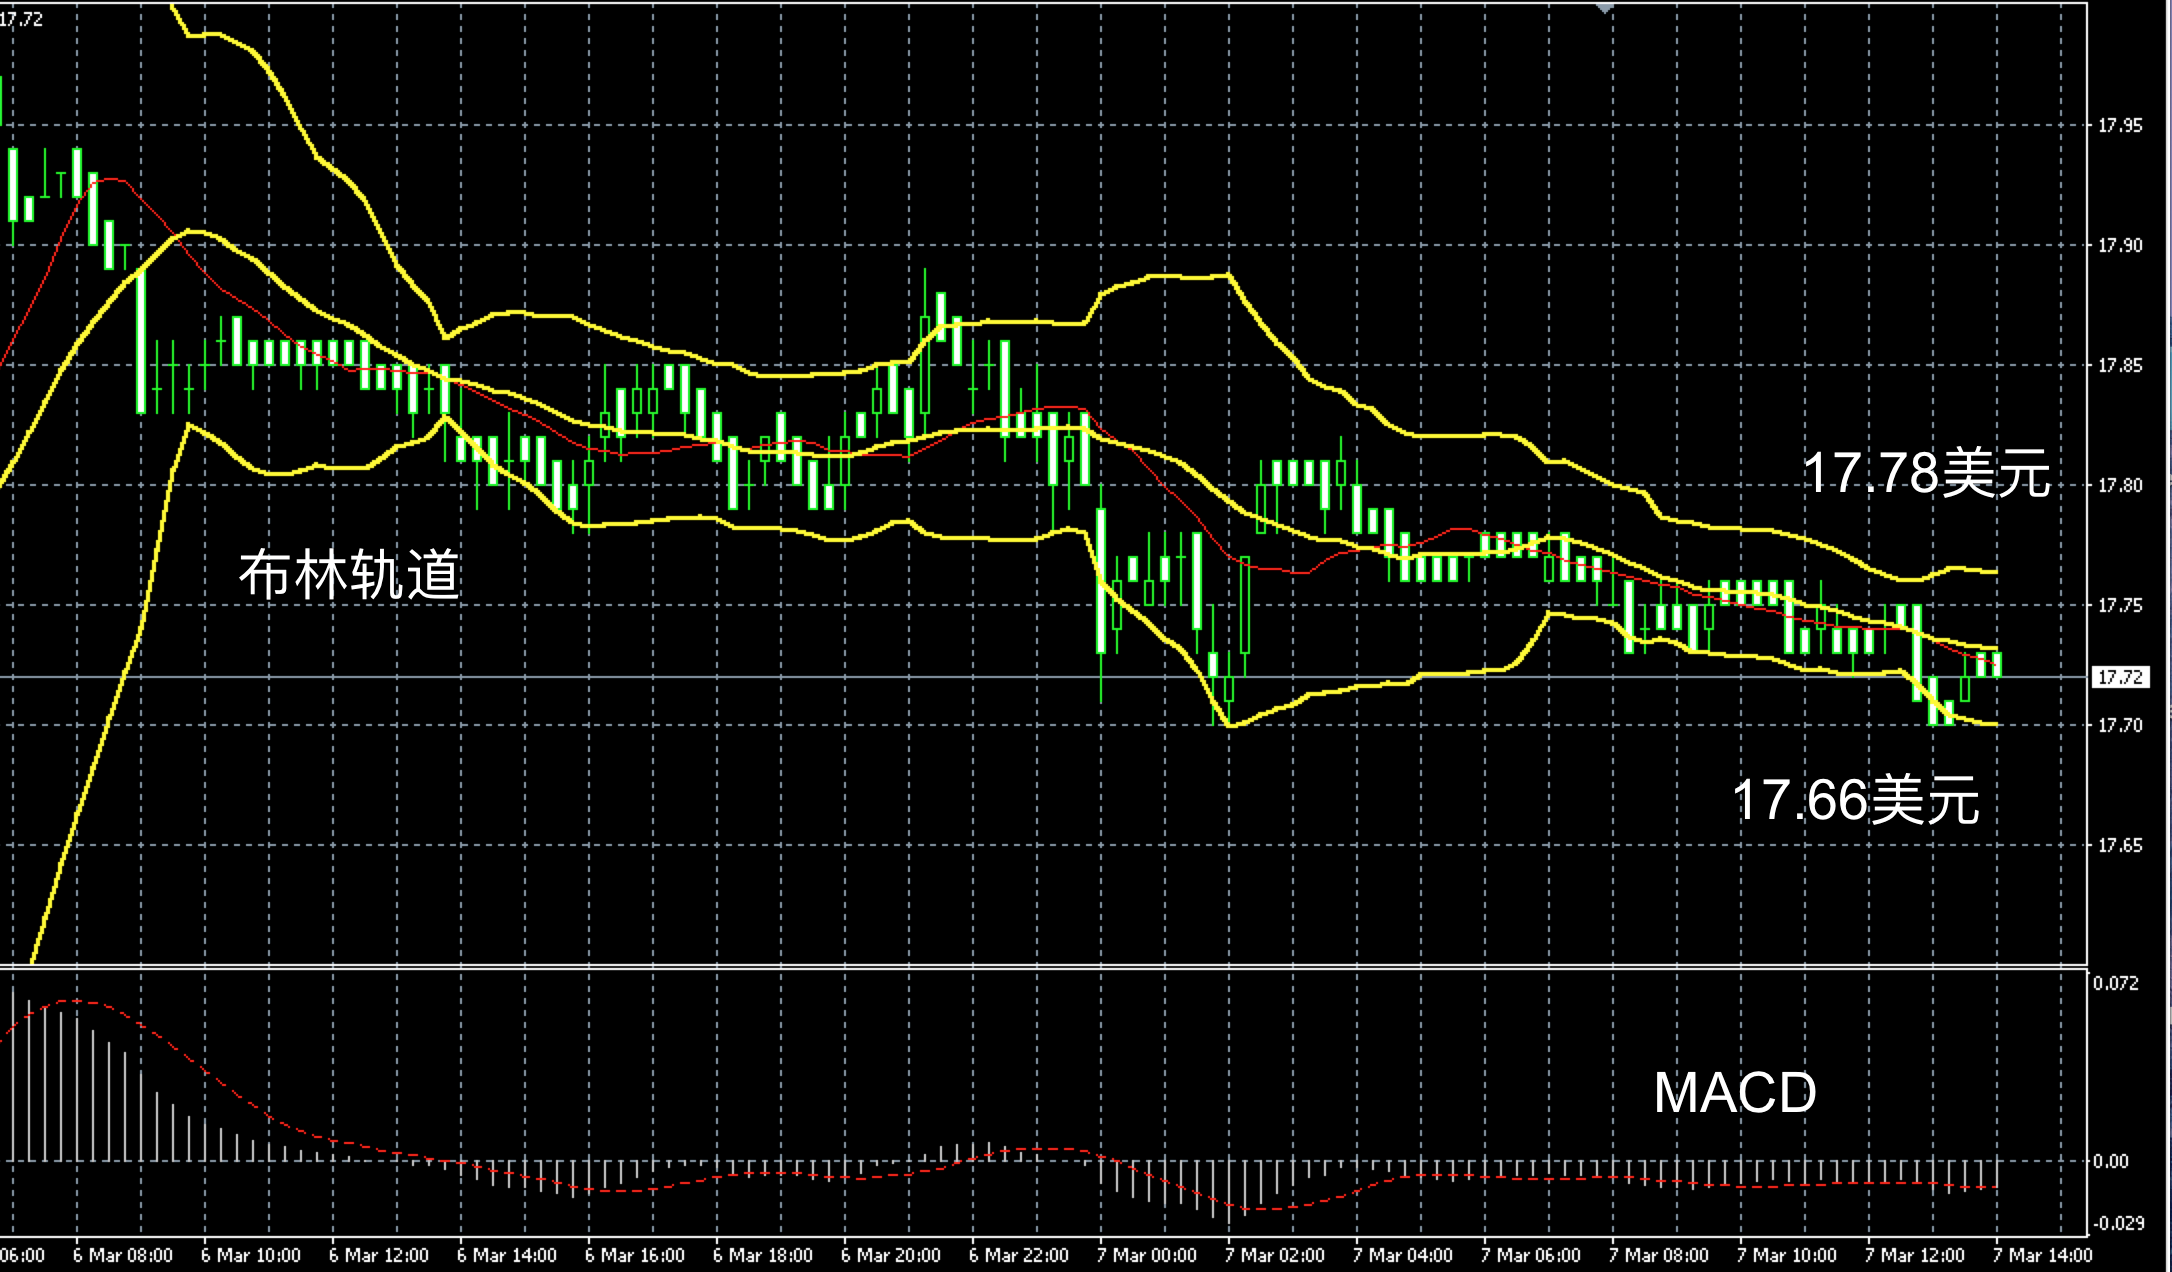Click the 17.65 price scale label
This screenshot has width=2172, height=1272.
[x=2119, y=846]
